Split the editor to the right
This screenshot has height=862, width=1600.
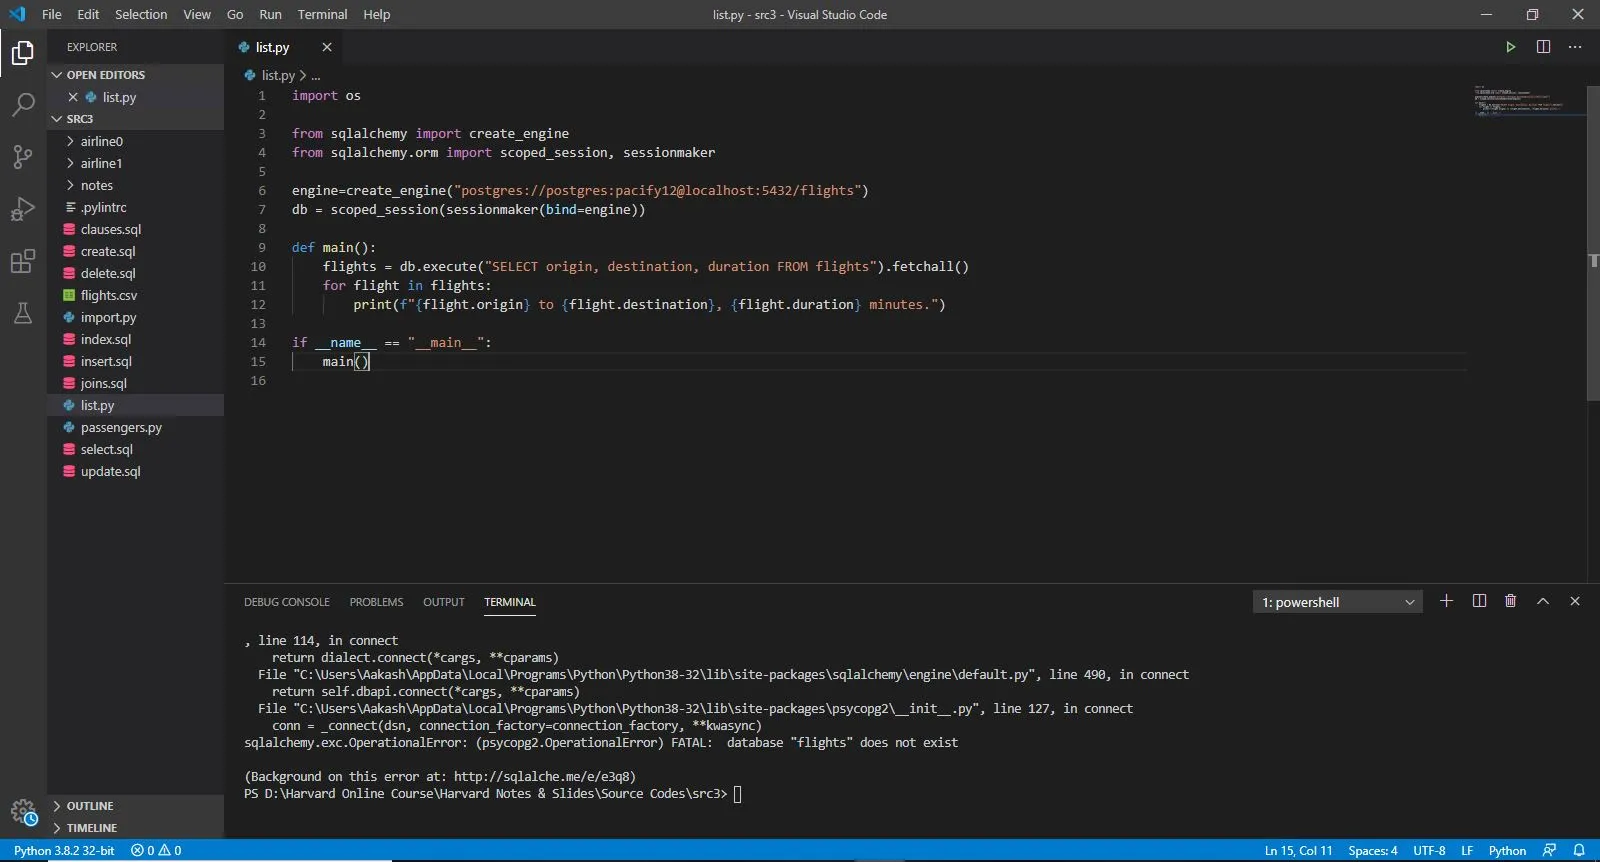coord(1543,47)
